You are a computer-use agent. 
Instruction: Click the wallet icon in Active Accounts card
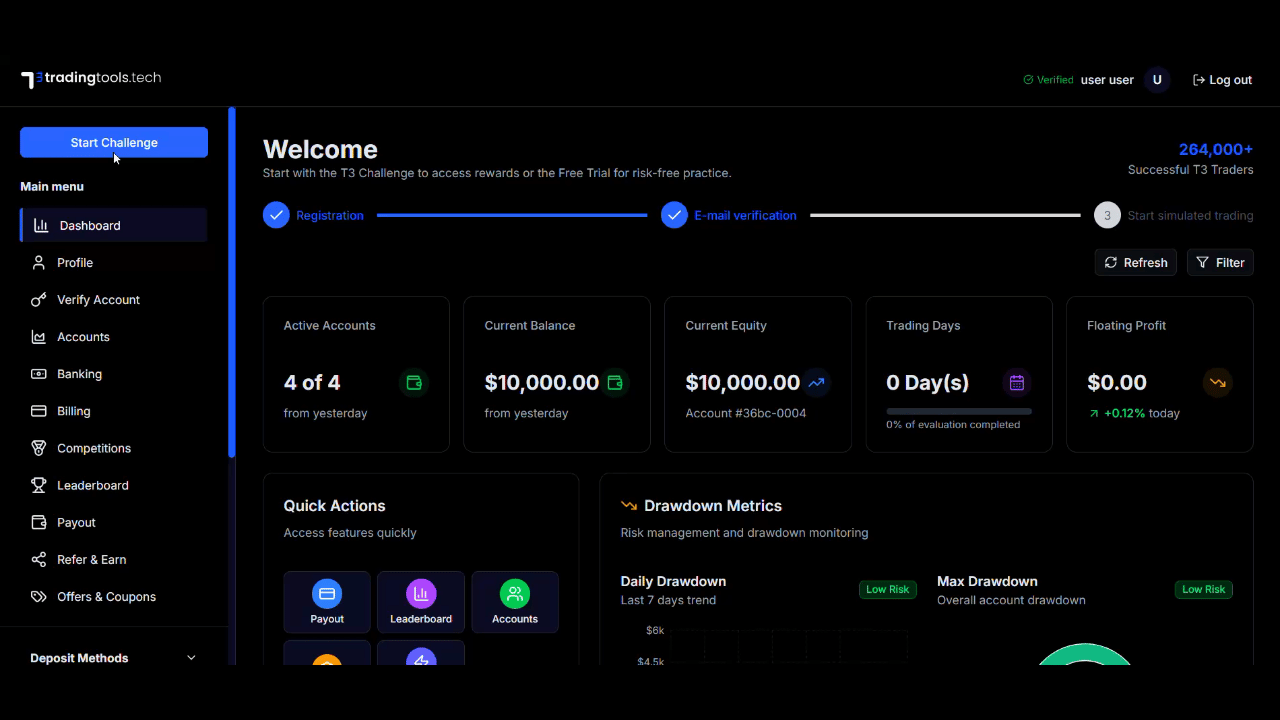(413, 382)
